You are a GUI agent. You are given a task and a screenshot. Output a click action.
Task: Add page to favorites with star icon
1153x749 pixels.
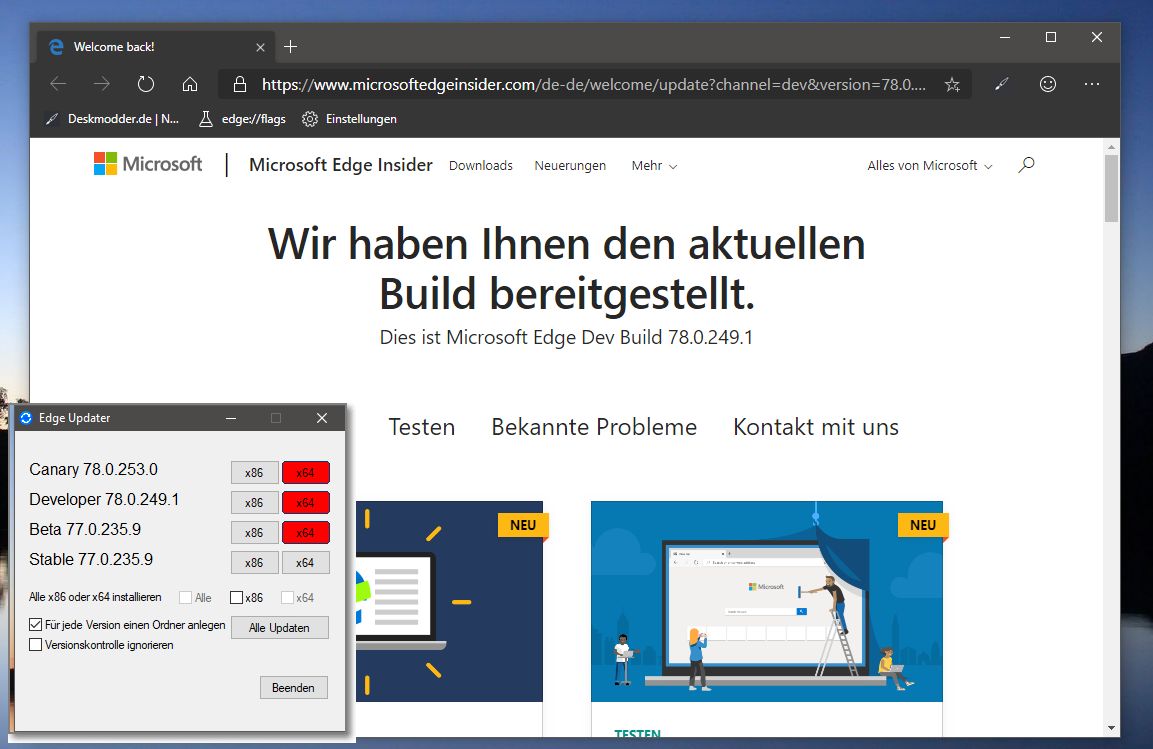click(x=952, y=85)
